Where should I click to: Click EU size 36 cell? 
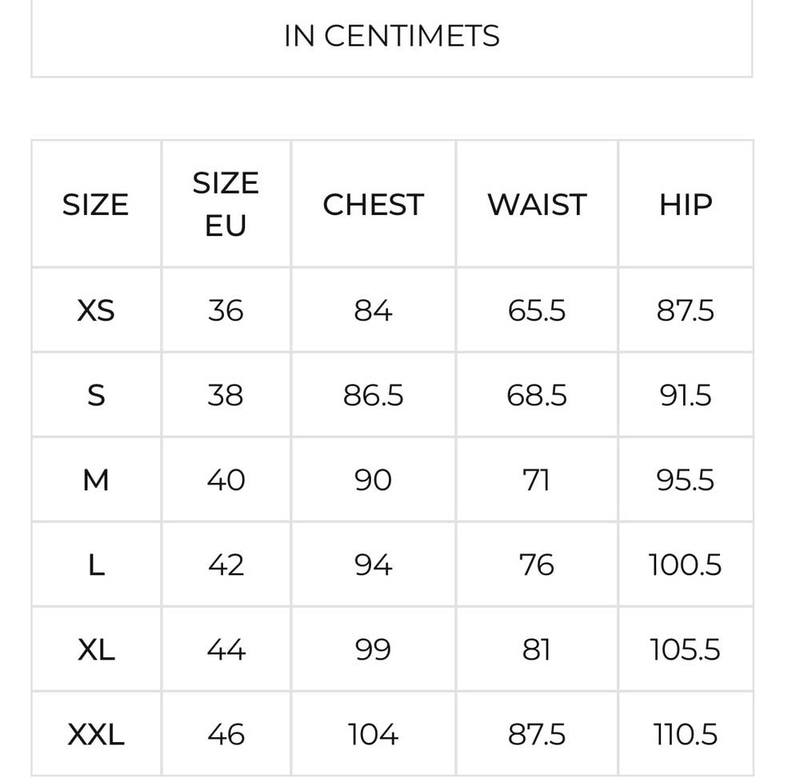coord(226,310)
